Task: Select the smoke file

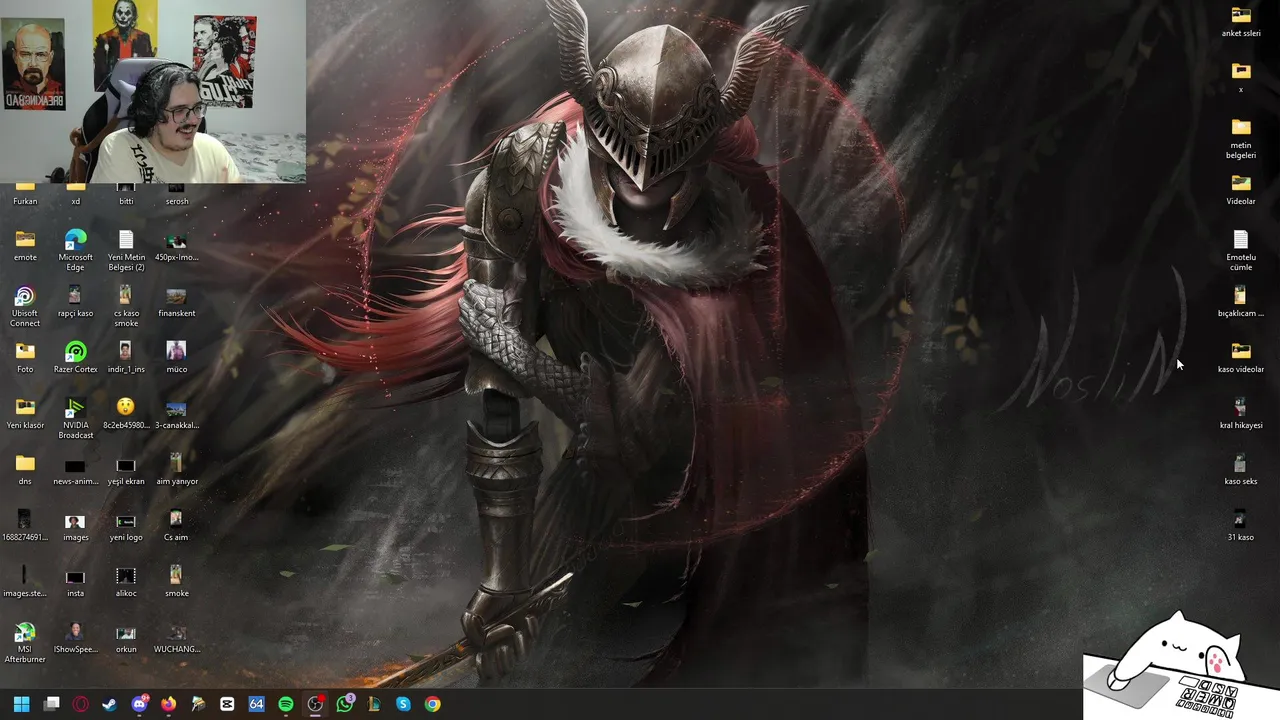Action: coord(176,582)
